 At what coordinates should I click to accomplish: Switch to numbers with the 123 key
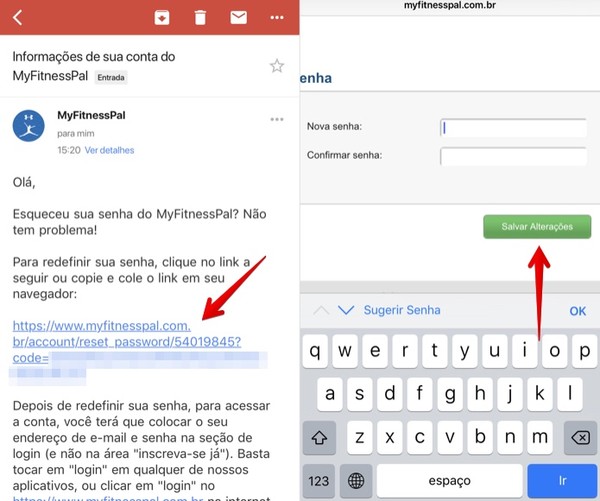pyautogui.click(x=318, y=481)
